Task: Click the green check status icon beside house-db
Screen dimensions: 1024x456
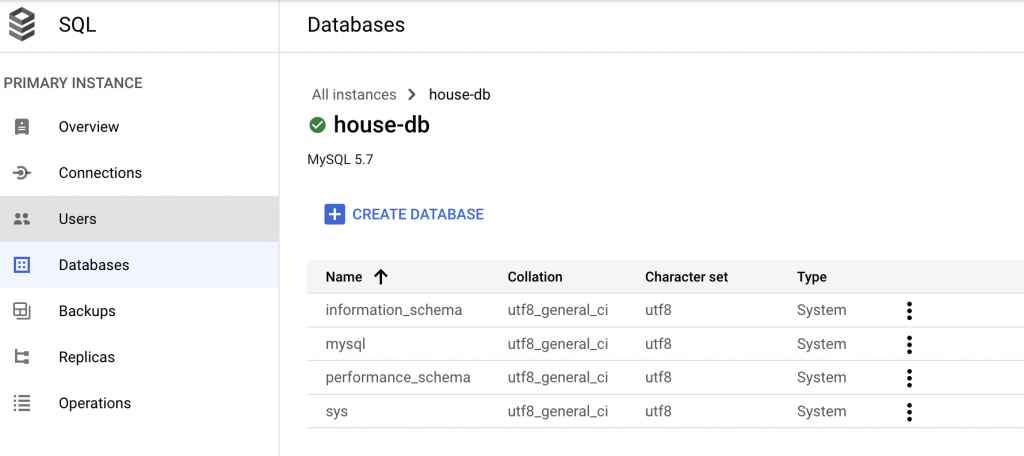Action: click(x=317, y=125)
